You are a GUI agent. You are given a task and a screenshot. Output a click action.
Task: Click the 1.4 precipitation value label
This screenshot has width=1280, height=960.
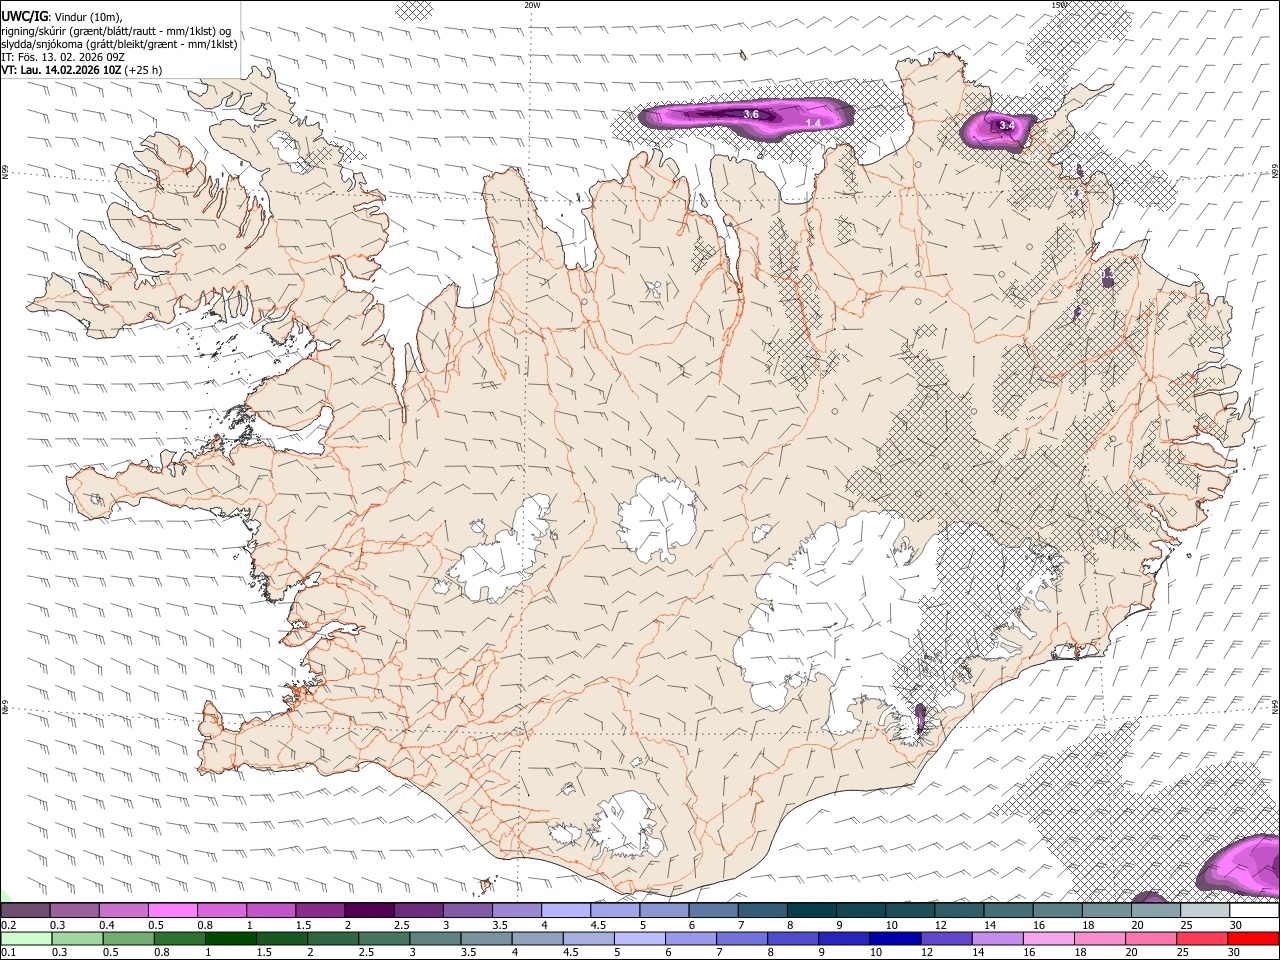coord(814,123)
